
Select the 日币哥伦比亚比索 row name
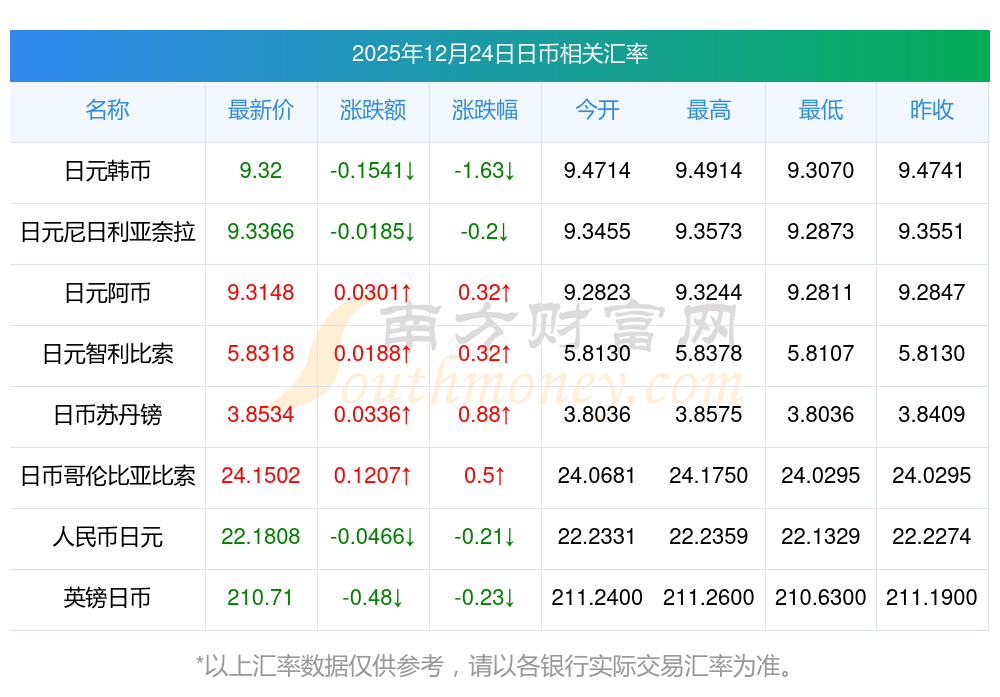(x=107, y=476)
